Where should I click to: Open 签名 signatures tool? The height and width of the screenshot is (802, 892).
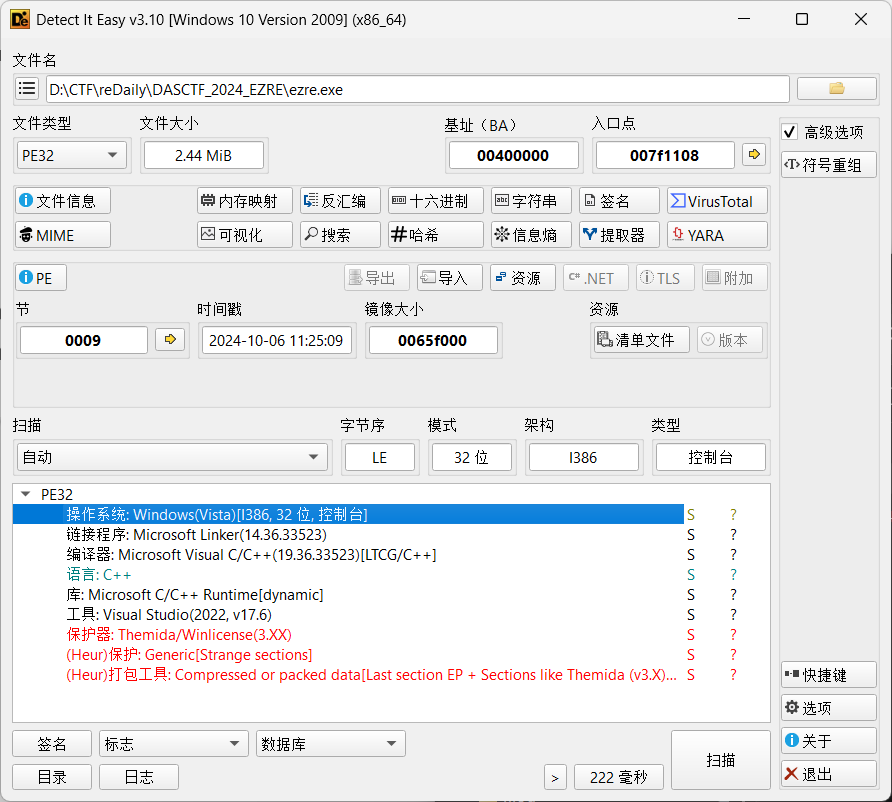(x=620, y=201)
